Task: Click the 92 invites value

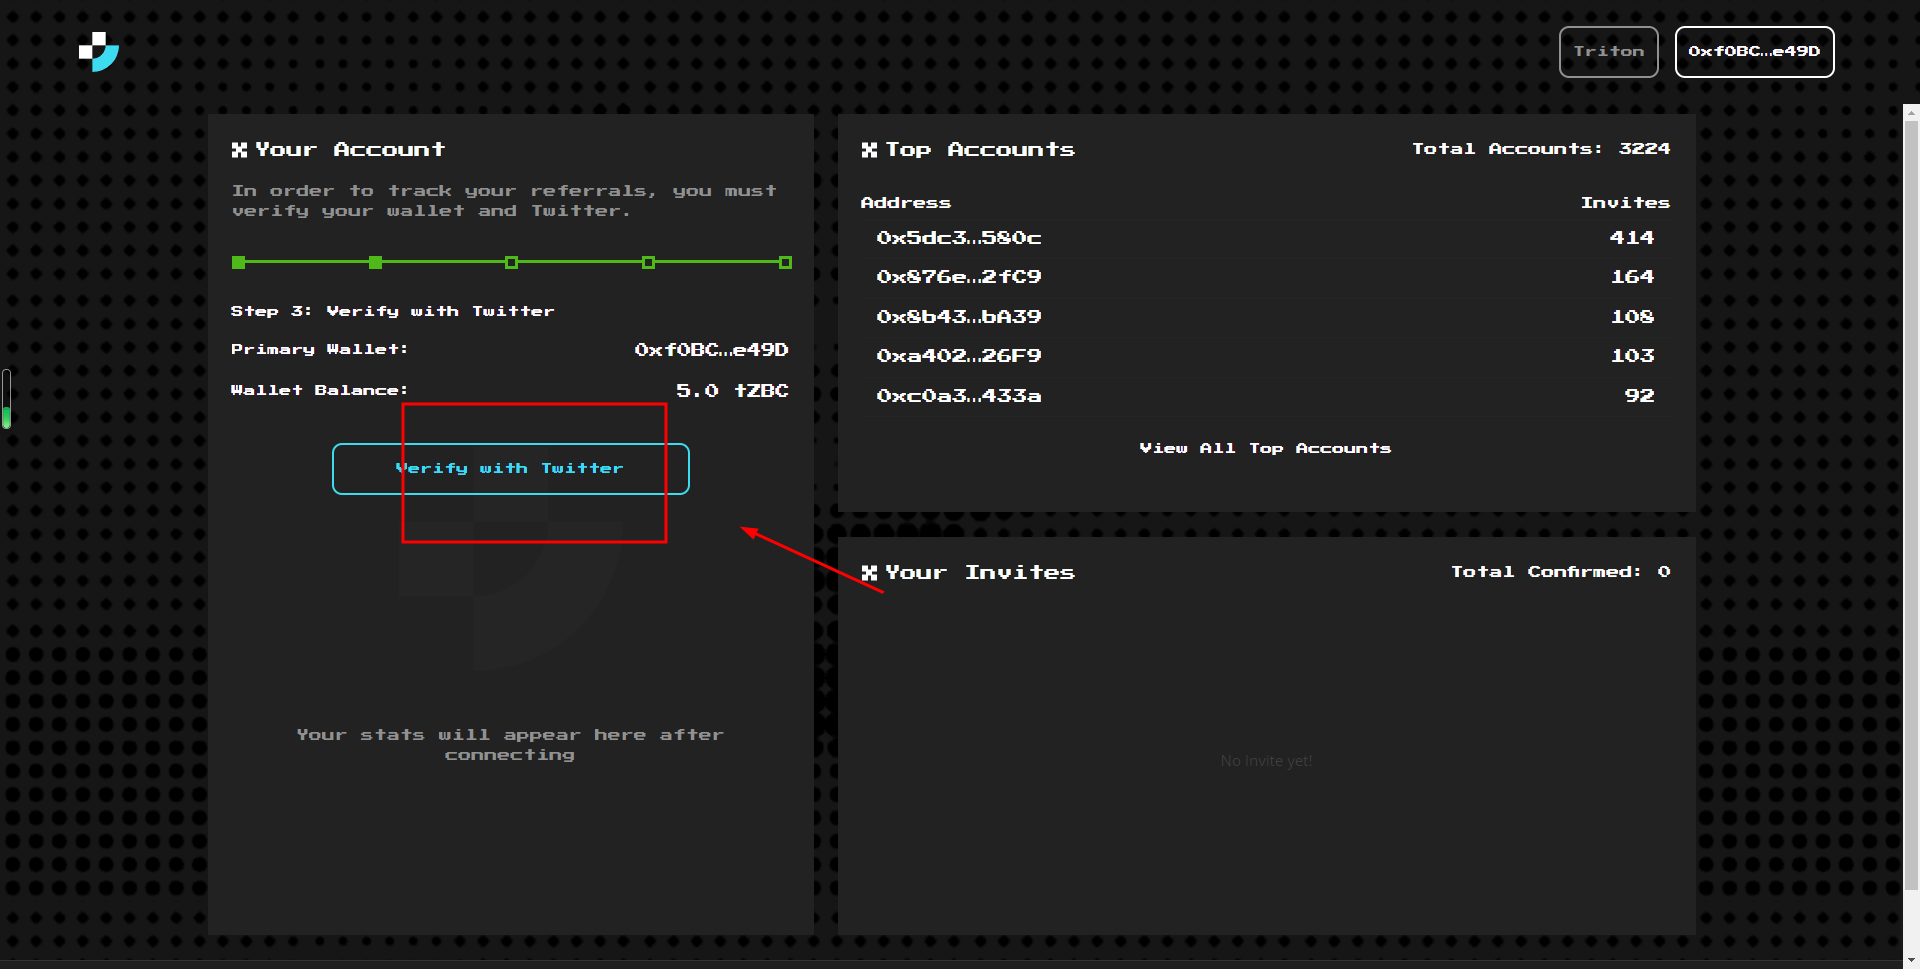Action: click(1639, 396)
